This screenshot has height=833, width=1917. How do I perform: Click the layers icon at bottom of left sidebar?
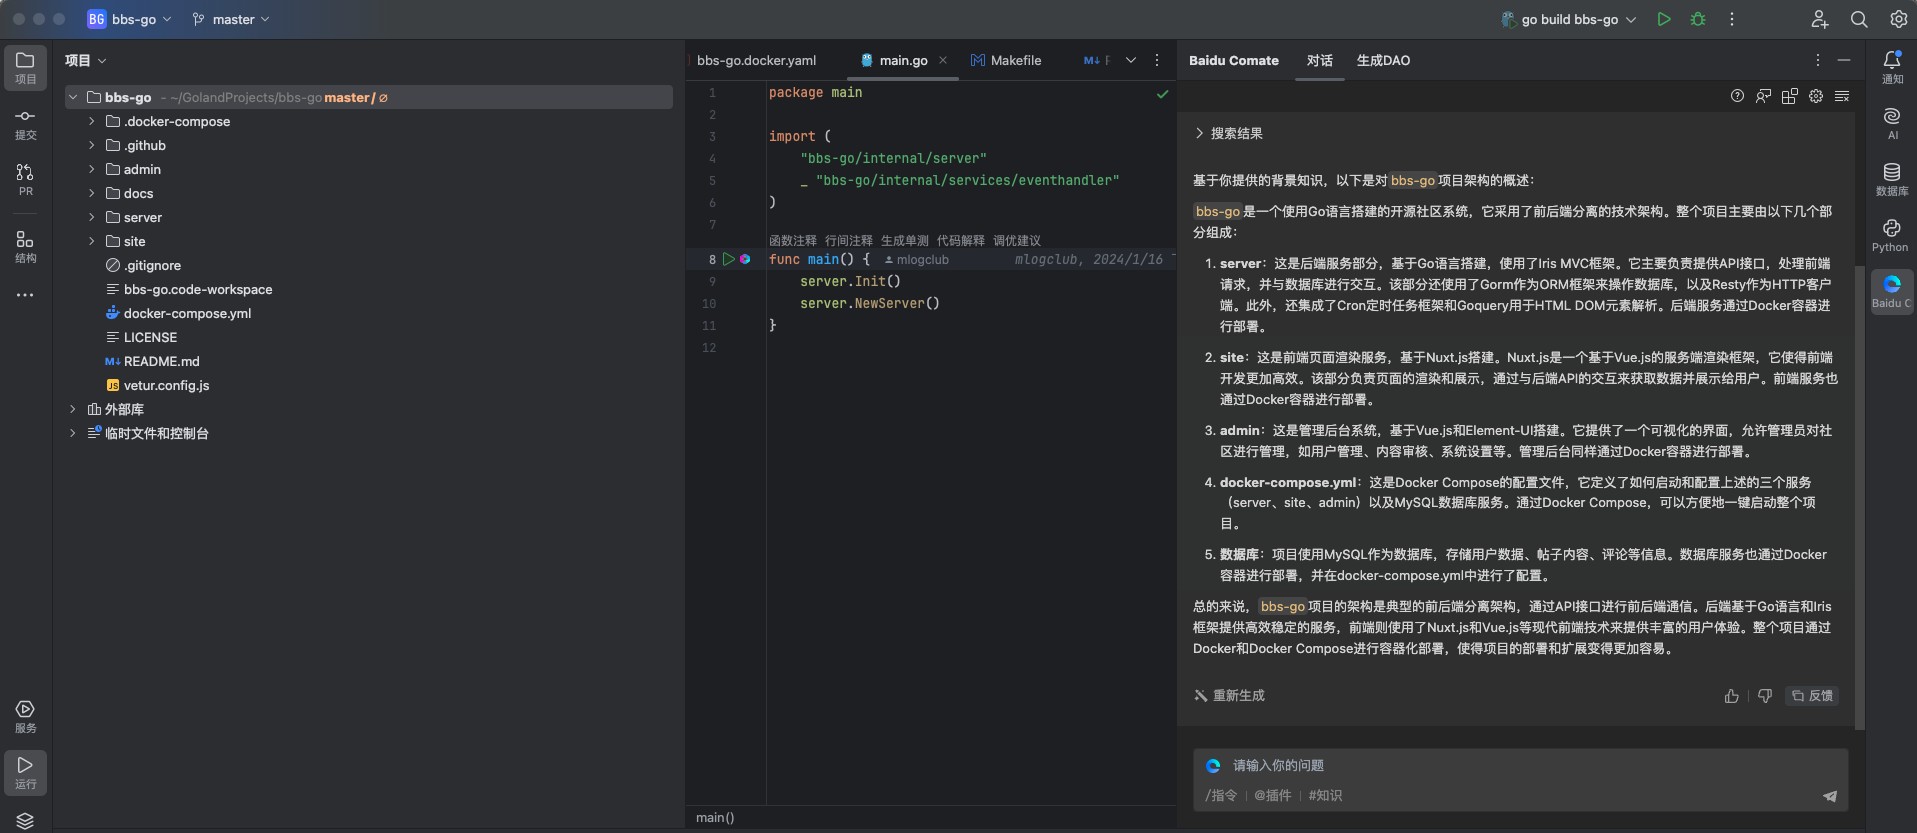pyautogui.click(x=25, y=820)
